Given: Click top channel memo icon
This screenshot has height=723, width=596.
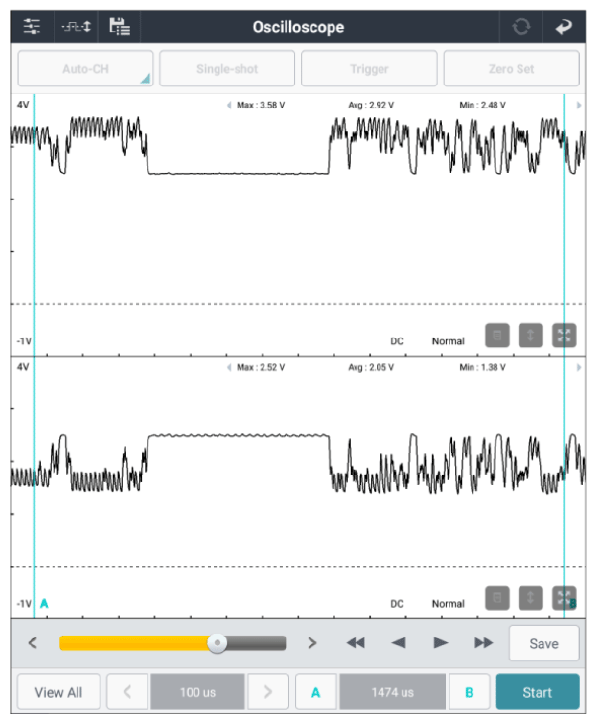Looking at the screenshot, I should tap(497, 335).
